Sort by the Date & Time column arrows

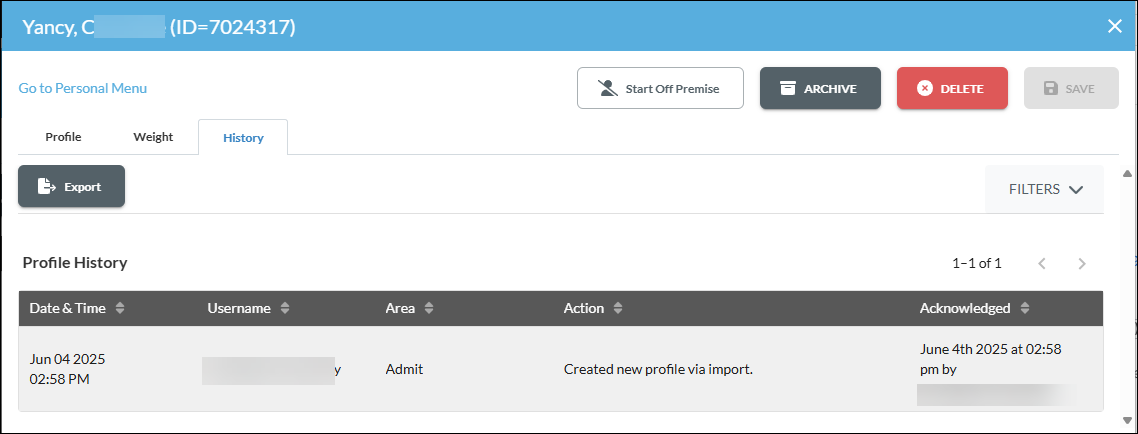point(120,308)
